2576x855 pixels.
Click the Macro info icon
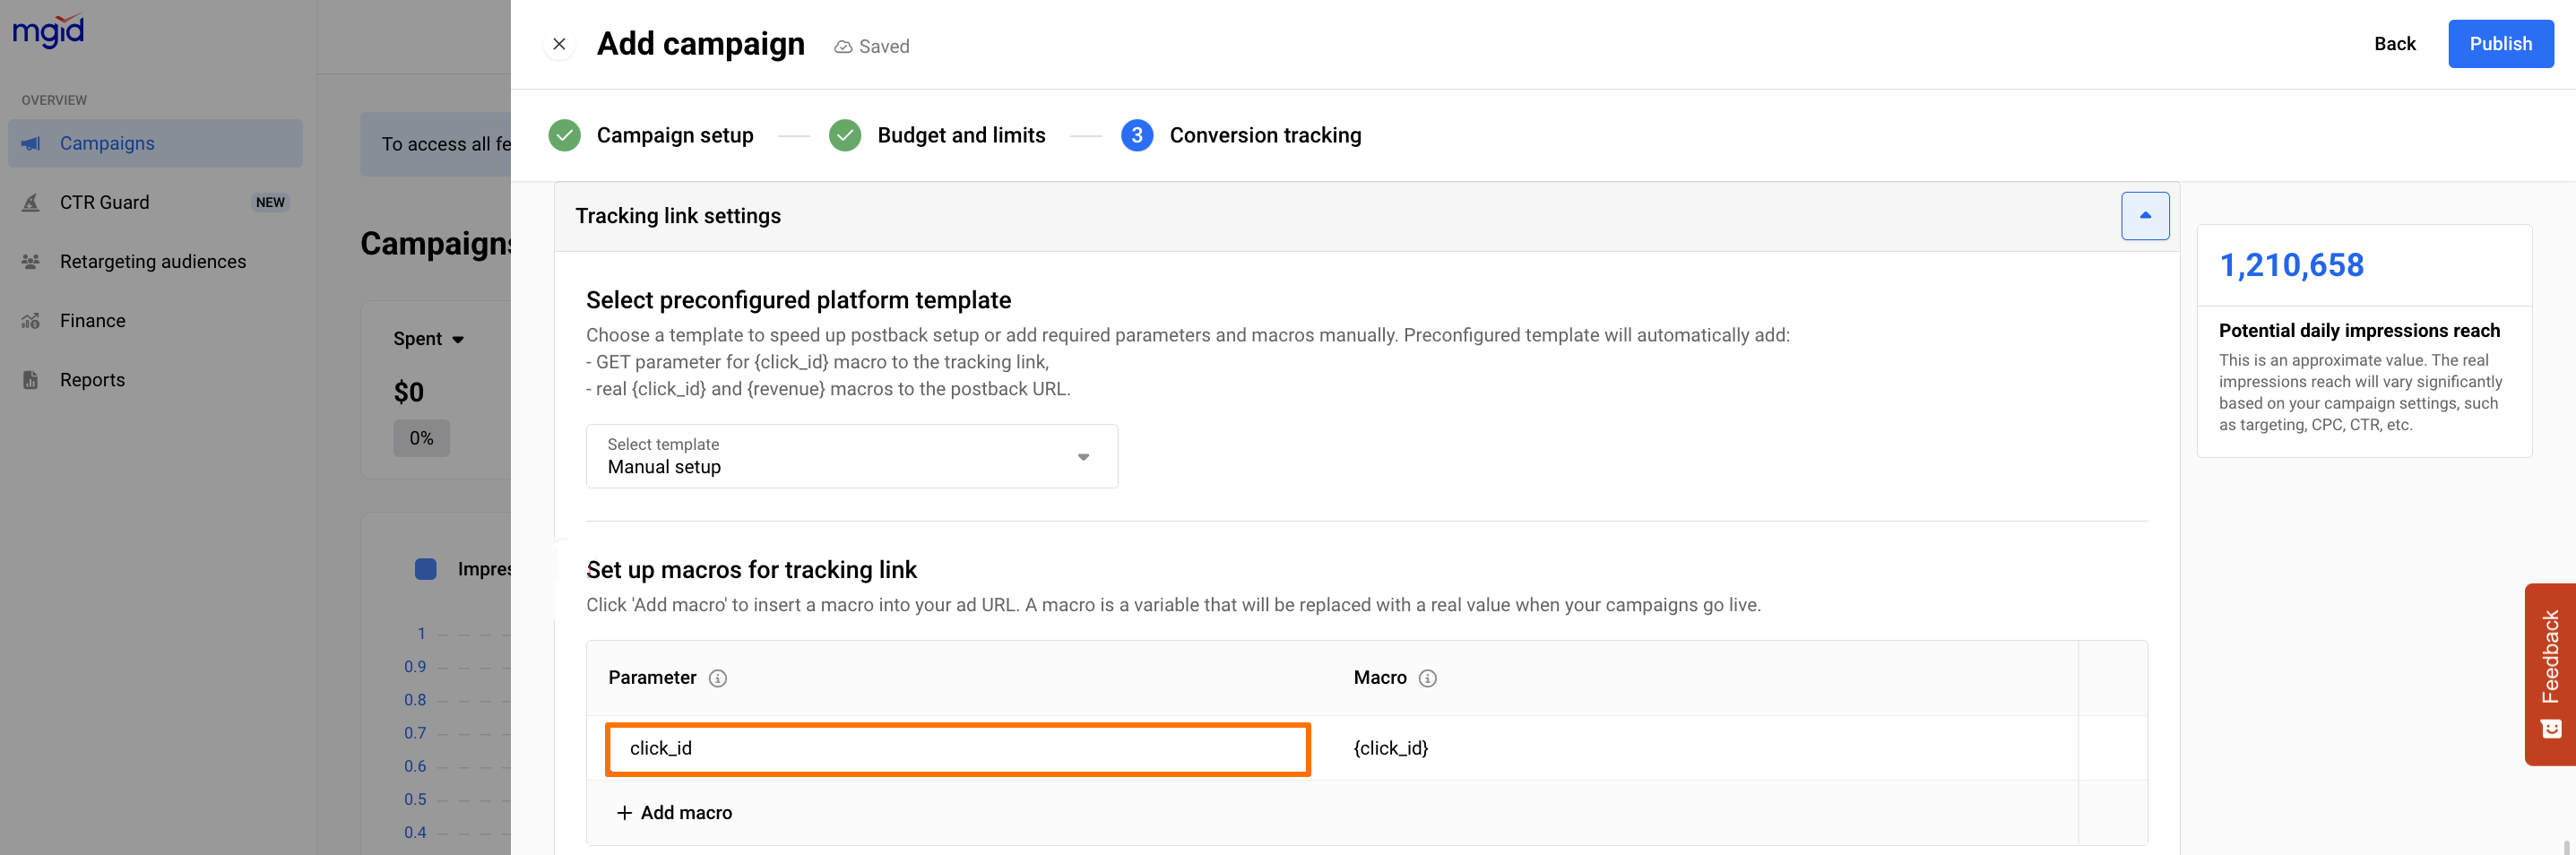pos(1427,678)
